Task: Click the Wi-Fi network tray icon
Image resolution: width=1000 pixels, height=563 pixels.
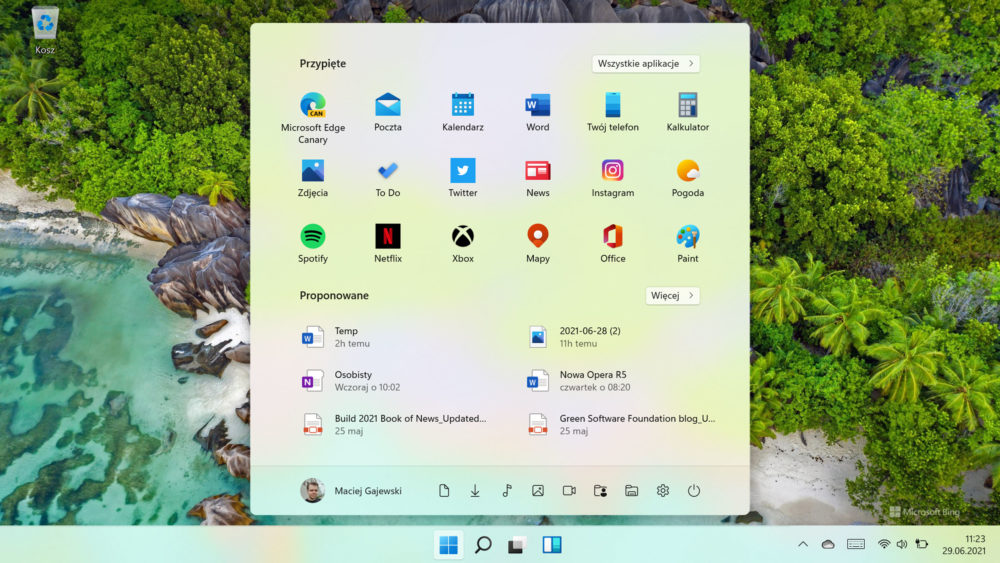Action: point(884,545)
